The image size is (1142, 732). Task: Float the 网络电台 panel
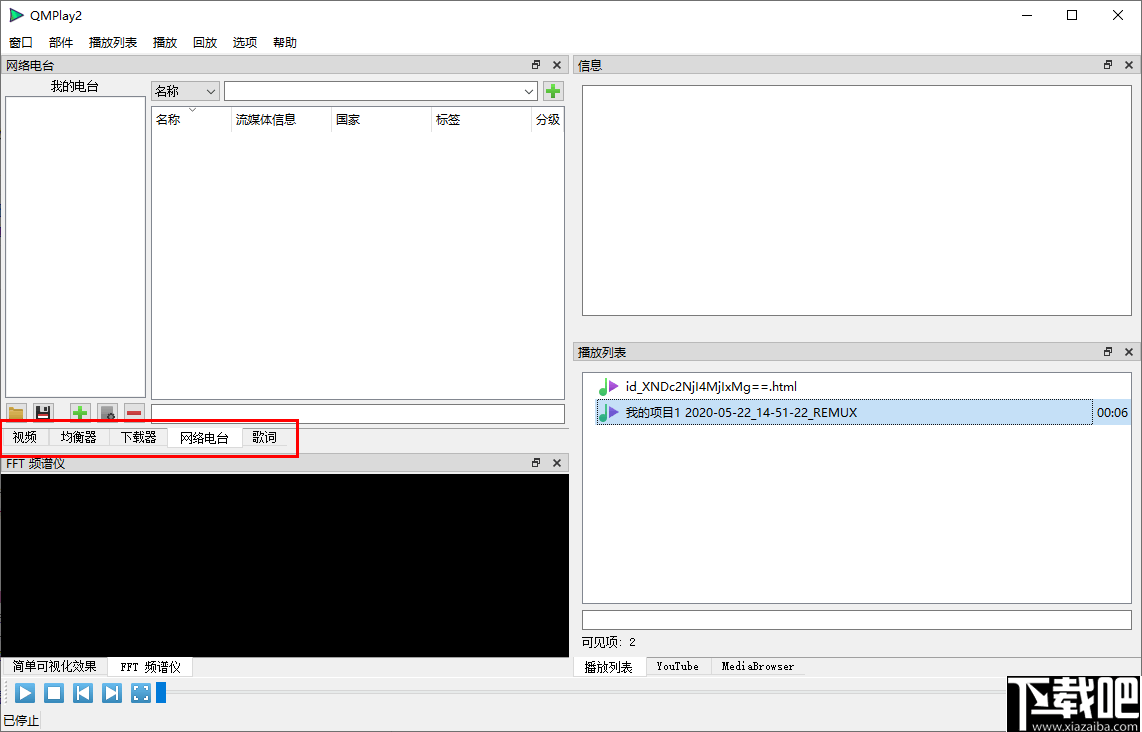tap(536, 65)
